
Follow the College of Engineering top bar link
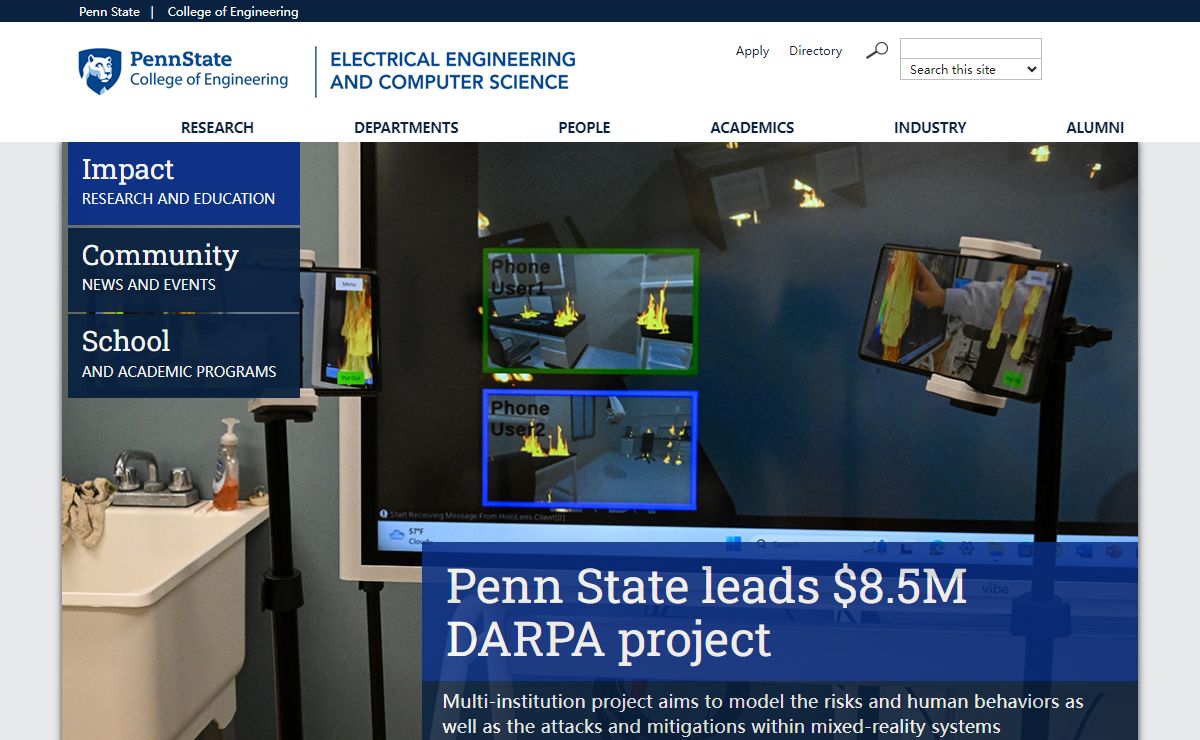(233, 12)
